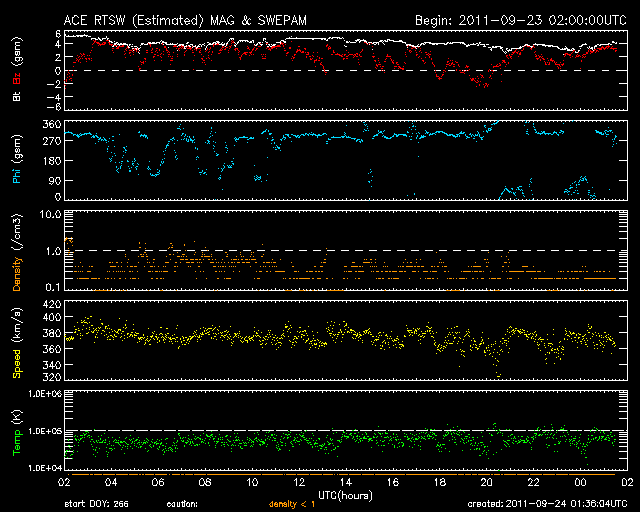Select the 'Temp (K)' axis label

[17, 433]
